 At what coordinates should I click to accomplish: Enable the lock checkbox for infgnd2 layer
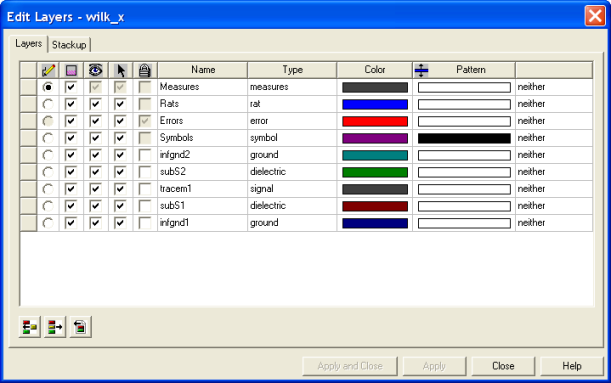coord(145,155)
